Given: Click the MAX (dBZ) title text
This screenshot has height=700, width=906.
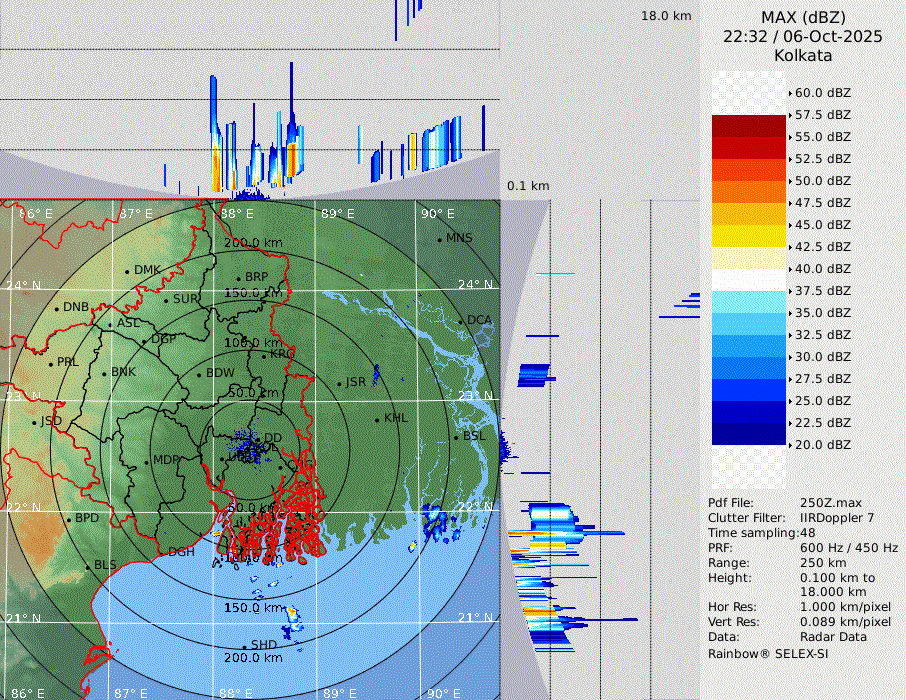Looking at the screenshot, I should 802,17.
